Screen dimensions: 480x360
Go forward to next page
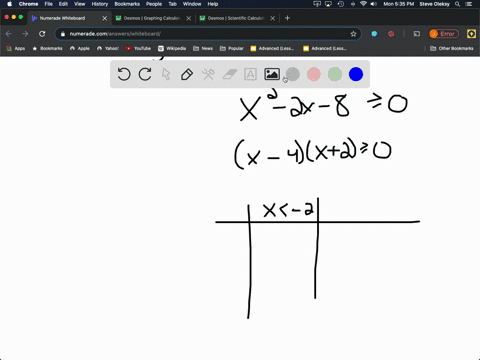[25, 34]
